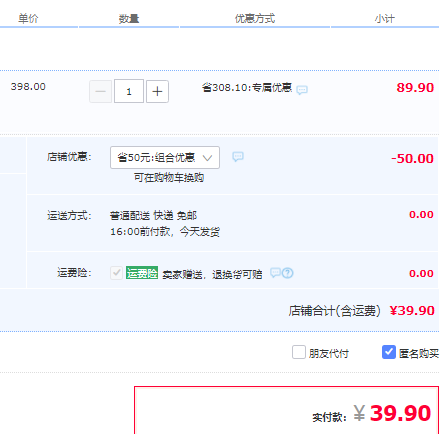
Task: Open the 省50元:组合优惠 dropdown
Action: pyautogui.click(x=165, y=157)
